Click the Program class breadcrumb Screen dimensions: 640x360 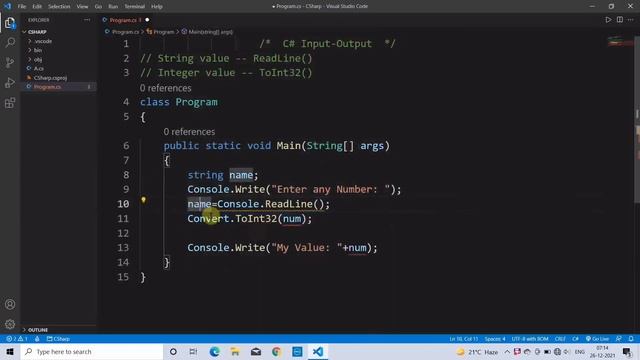tap(164, 32)
